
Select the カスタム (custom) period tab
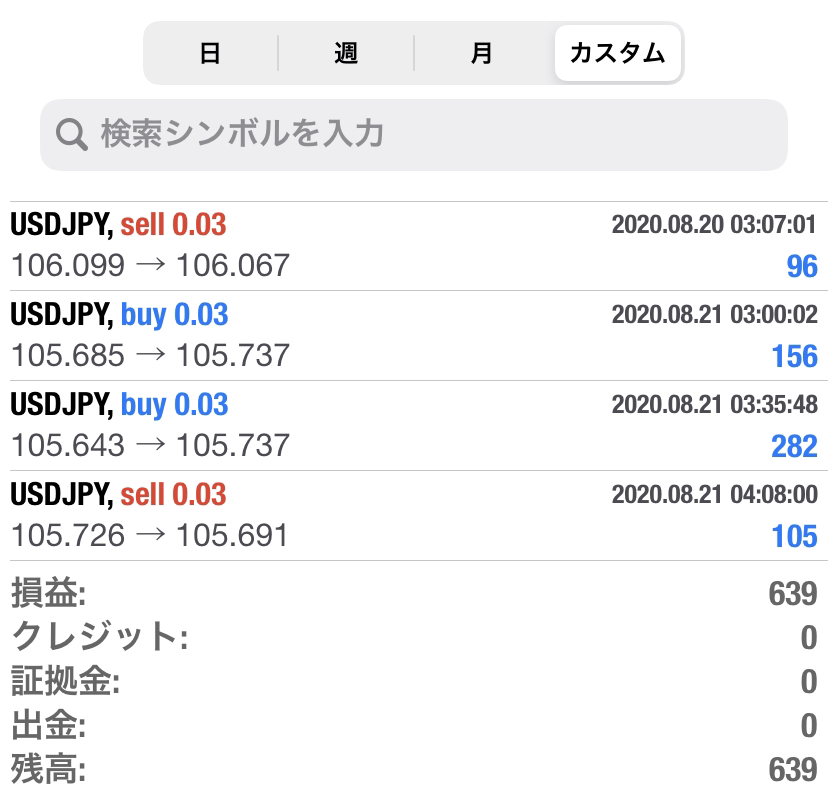[x=617, y=53]
